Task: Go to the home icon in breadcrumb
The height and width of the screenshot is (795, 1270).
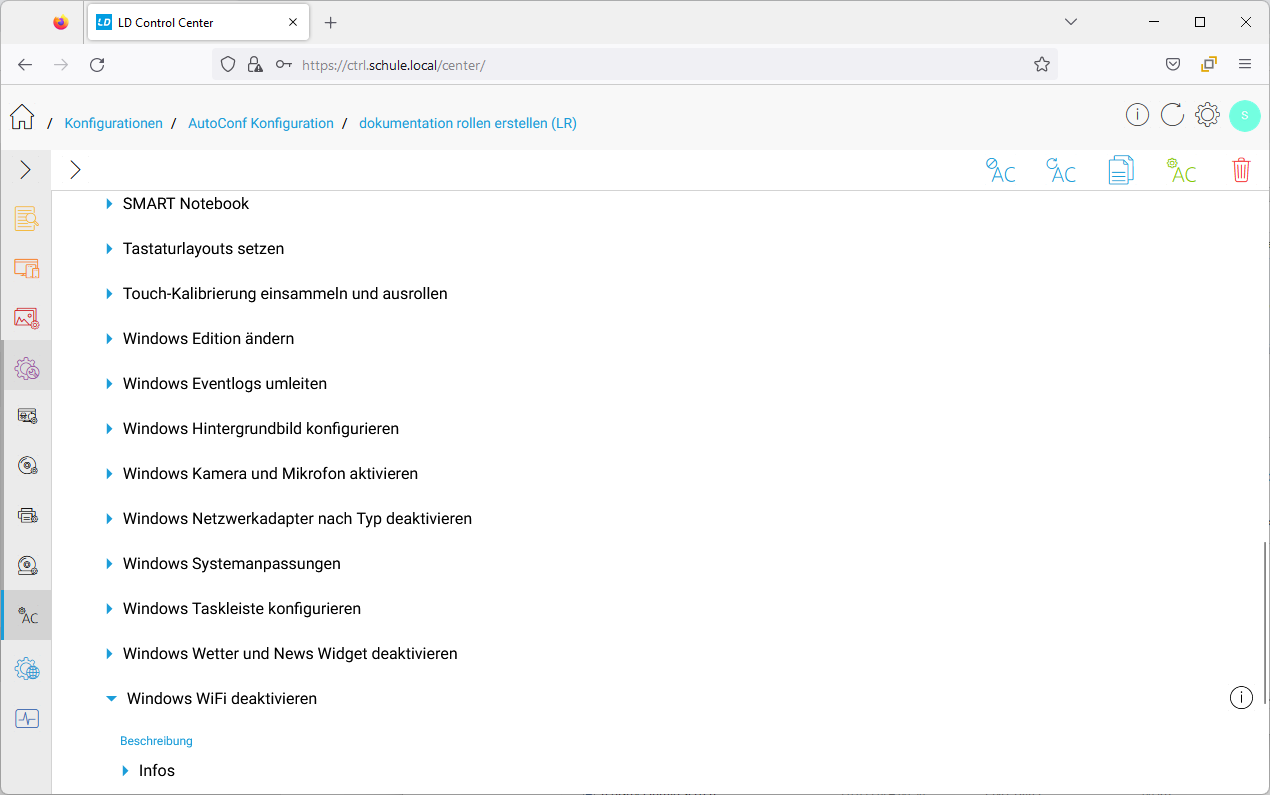Action: tap(22, 117)
